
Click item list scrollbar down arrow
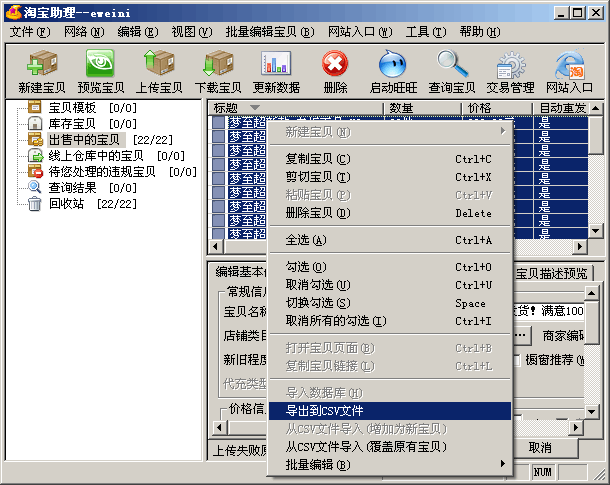tap(596, 231)
